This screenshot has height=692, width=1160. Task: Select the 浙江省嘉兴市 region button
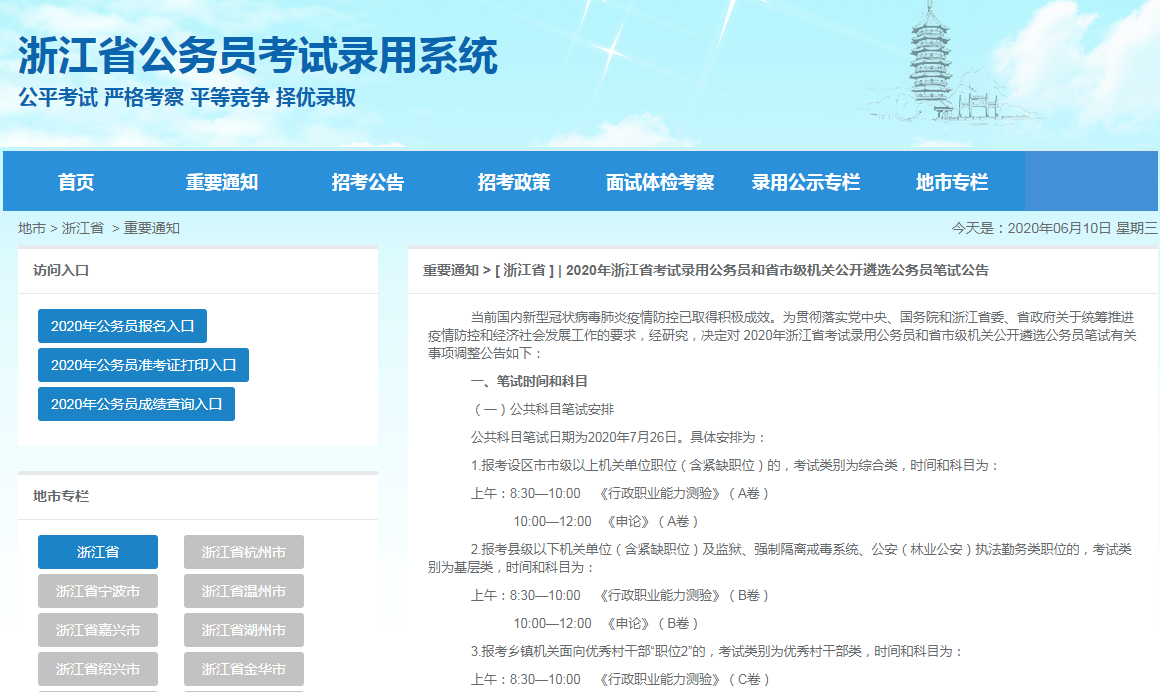98,630
